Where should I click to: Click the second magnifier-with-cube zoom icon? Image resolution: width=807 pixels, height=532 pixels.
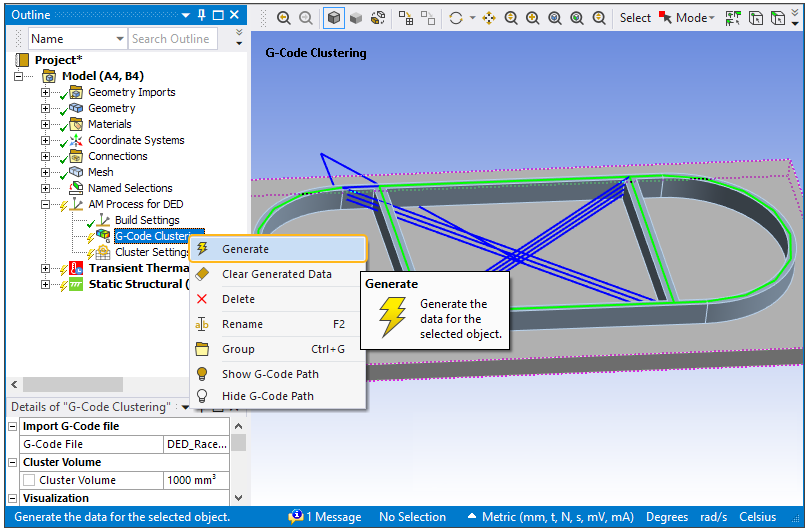[x=577, y=18]
